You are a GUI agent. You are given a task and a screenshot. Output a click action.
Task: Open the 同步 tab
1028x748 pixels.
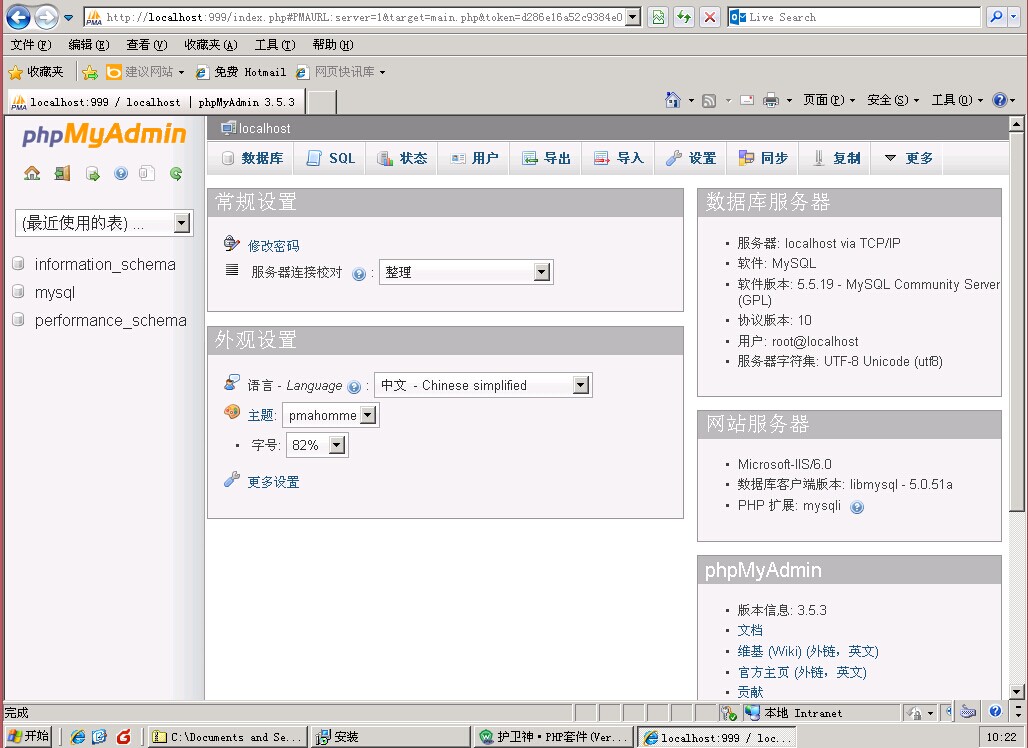click(x=763, y=158)
